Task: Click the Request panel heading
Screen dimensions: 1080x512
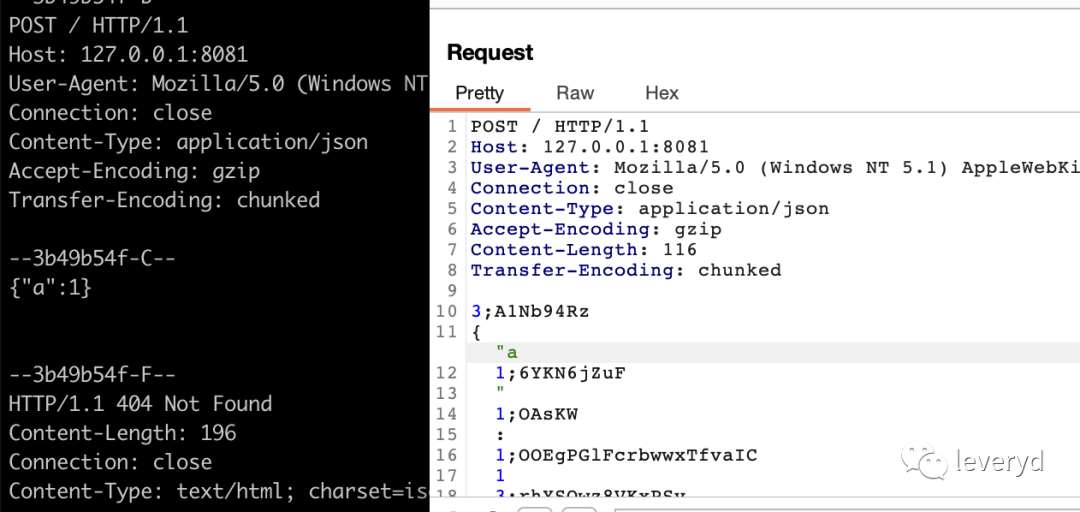Action: [490, 52]
